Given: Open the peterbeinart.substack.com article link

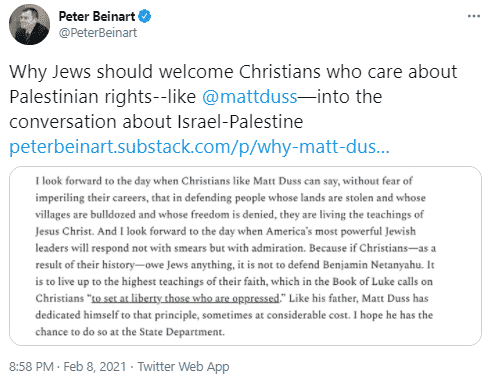Looking at the screenshot, I should 199,147.
